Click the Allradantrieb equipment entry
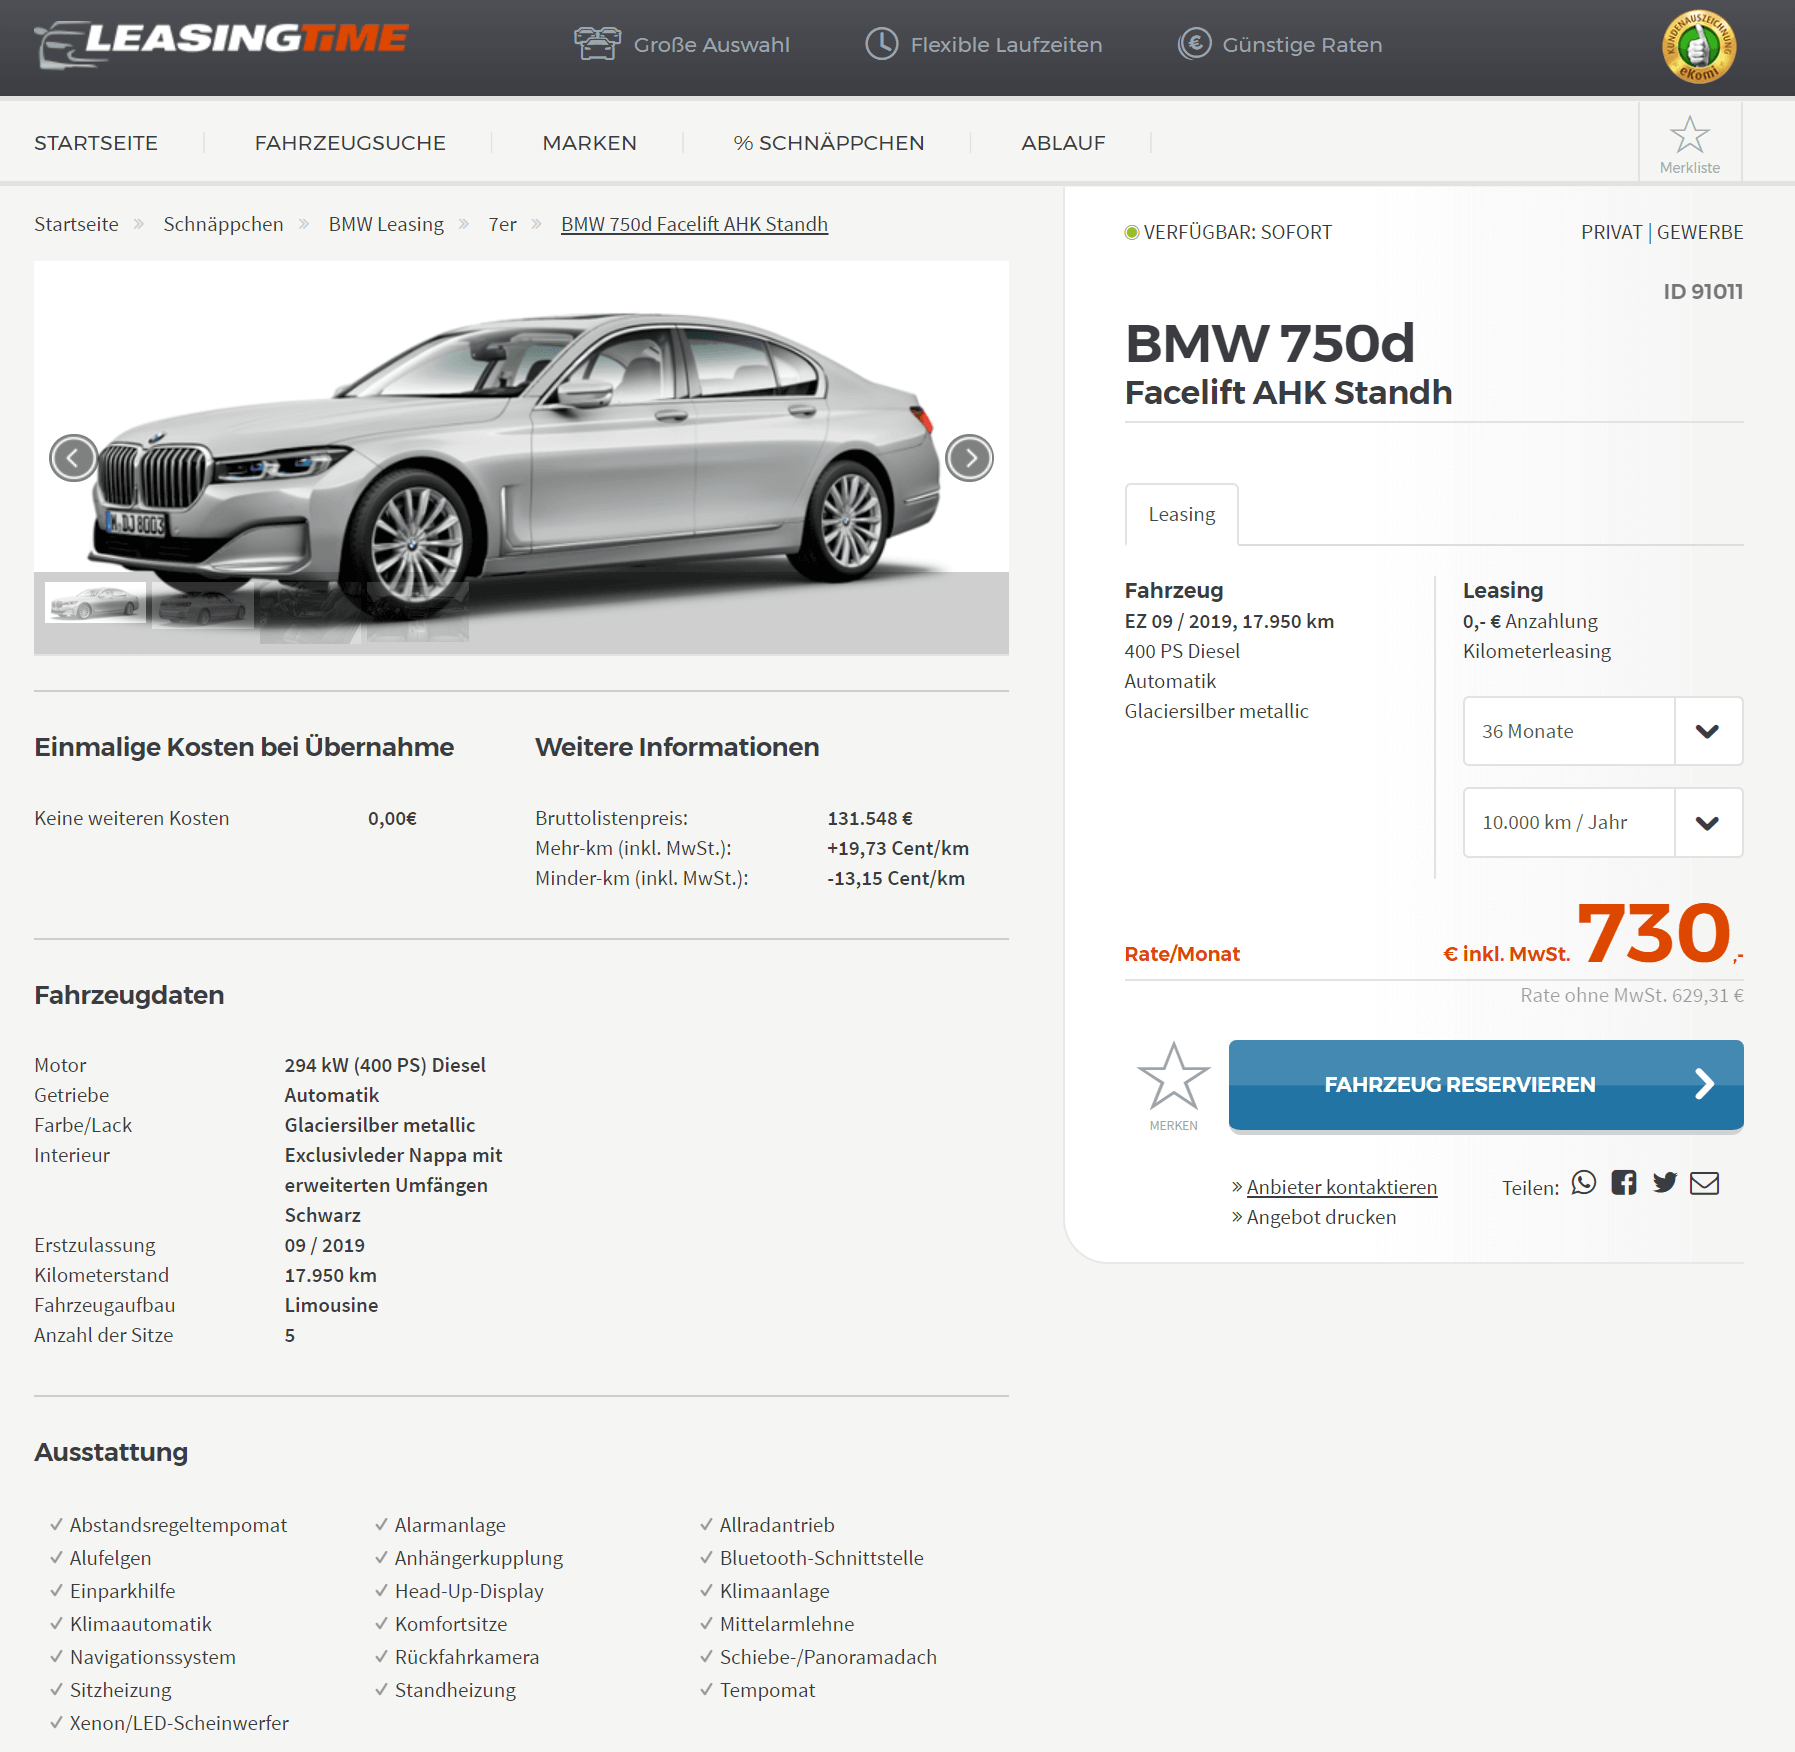 click(777, 1525)
